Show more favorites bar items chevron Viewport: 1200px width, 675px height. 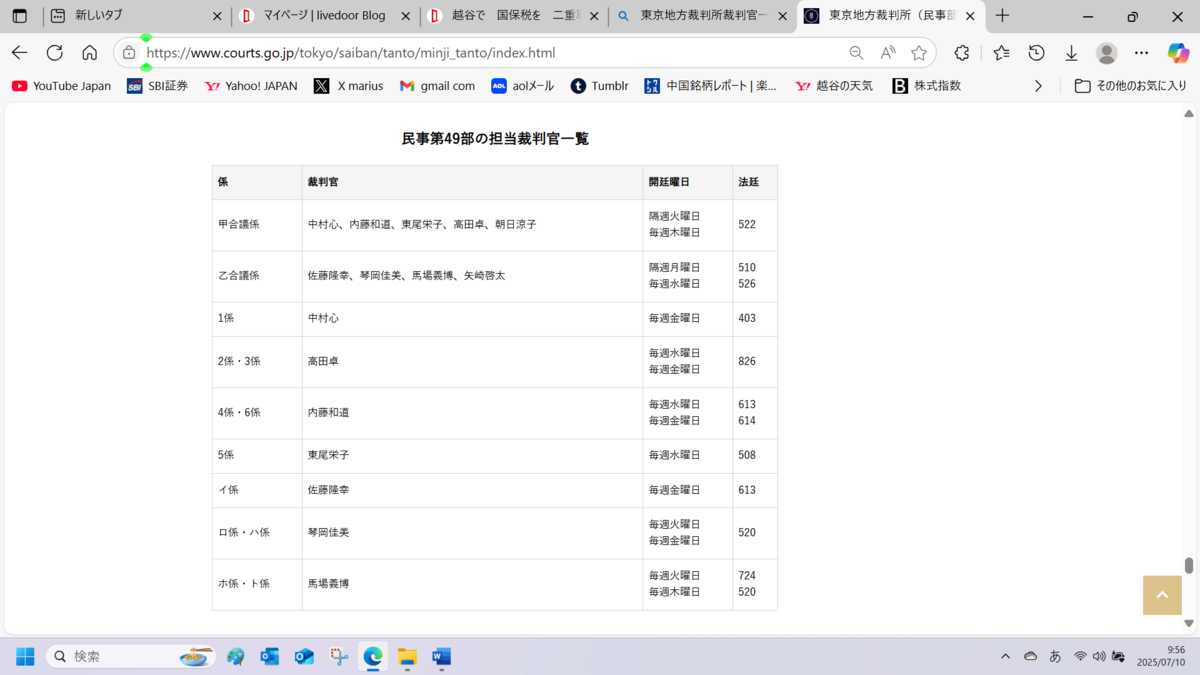tap(1038, 86)
